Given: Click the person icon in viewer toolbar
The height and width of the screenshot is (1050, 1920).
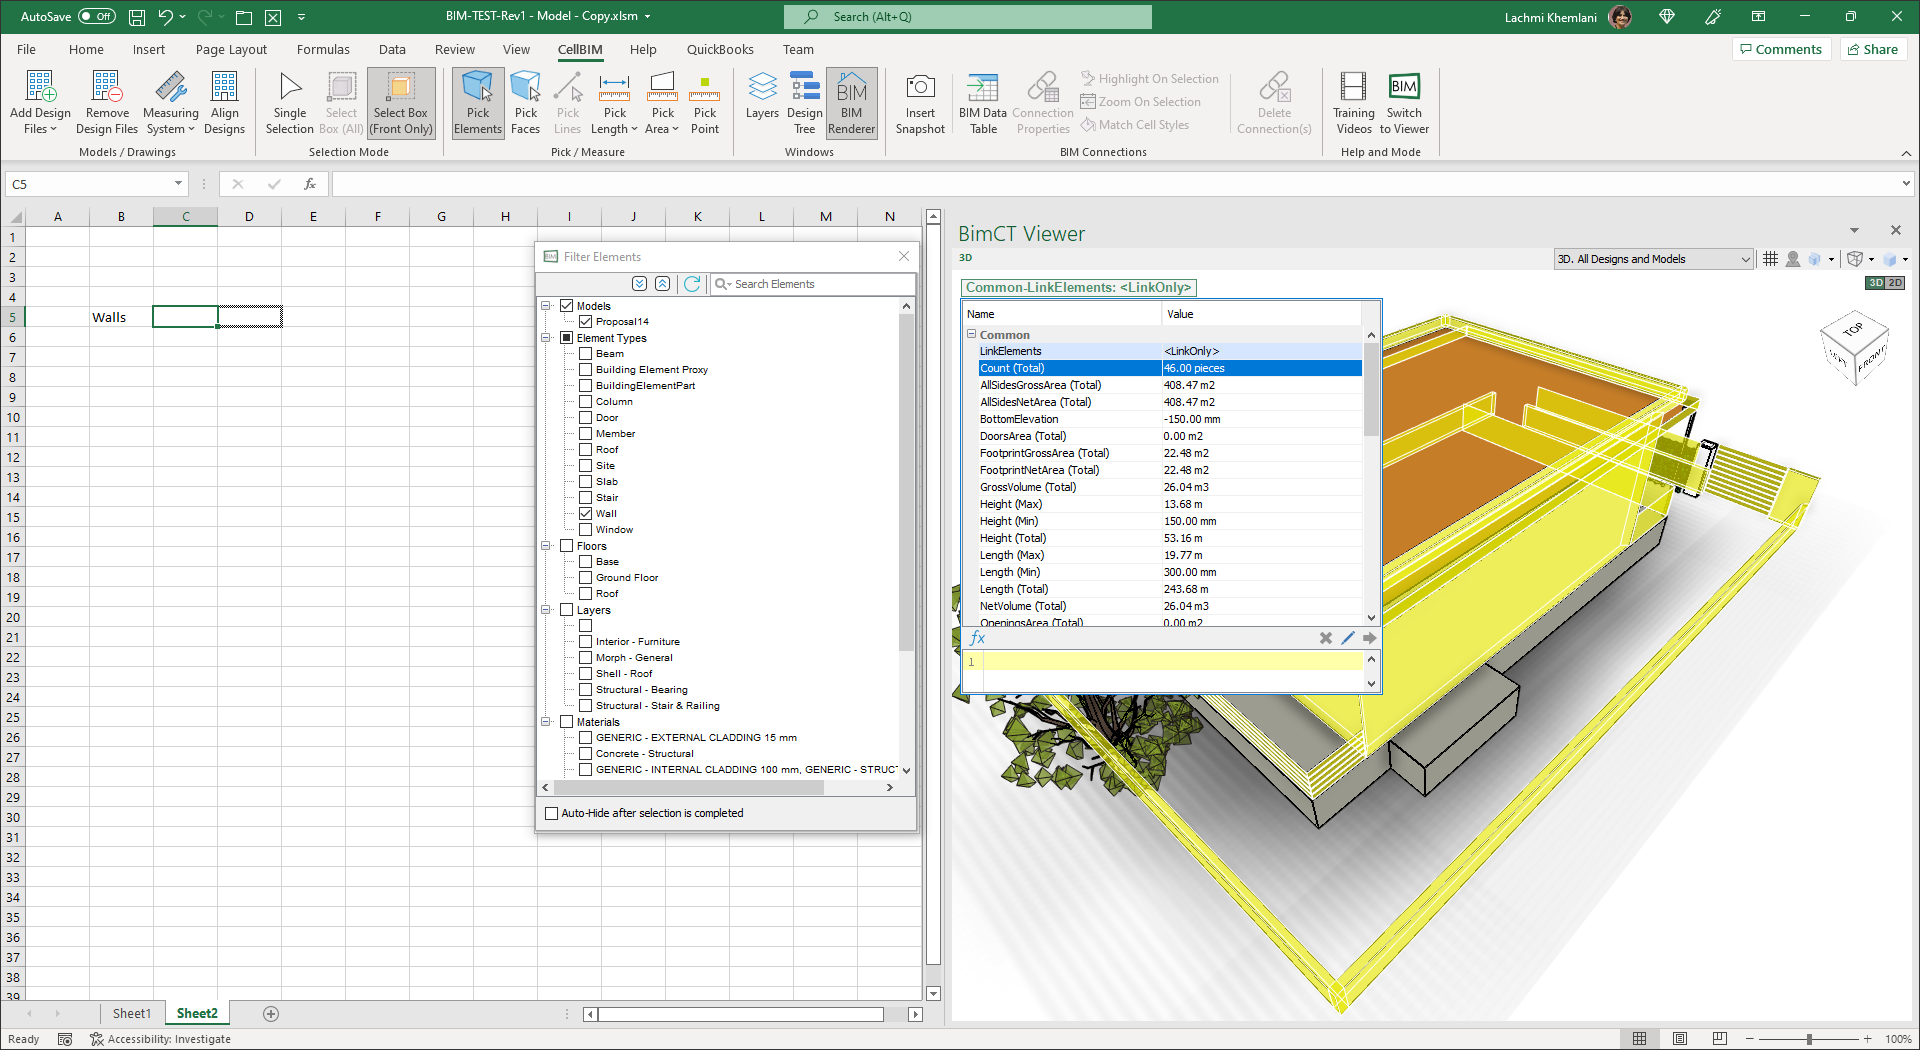Looking at the screenshot, I should pos(1793,259).
